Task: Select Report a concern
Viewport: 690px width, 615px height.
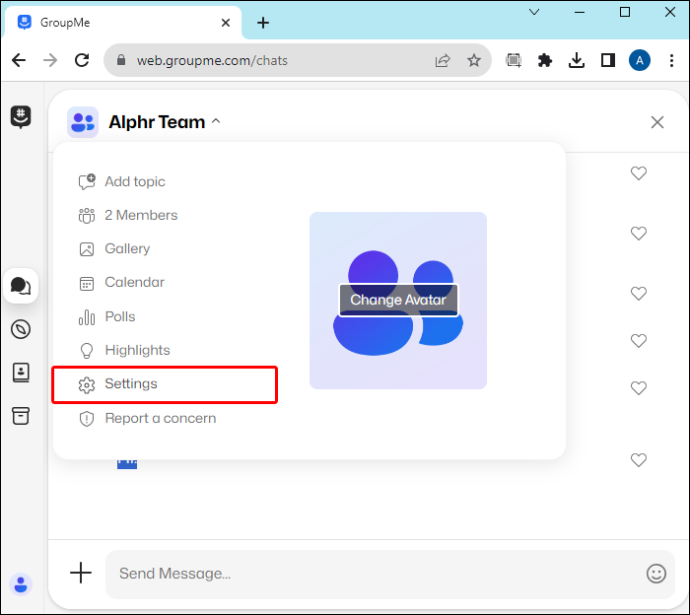Action: click(x=147, y=418)
